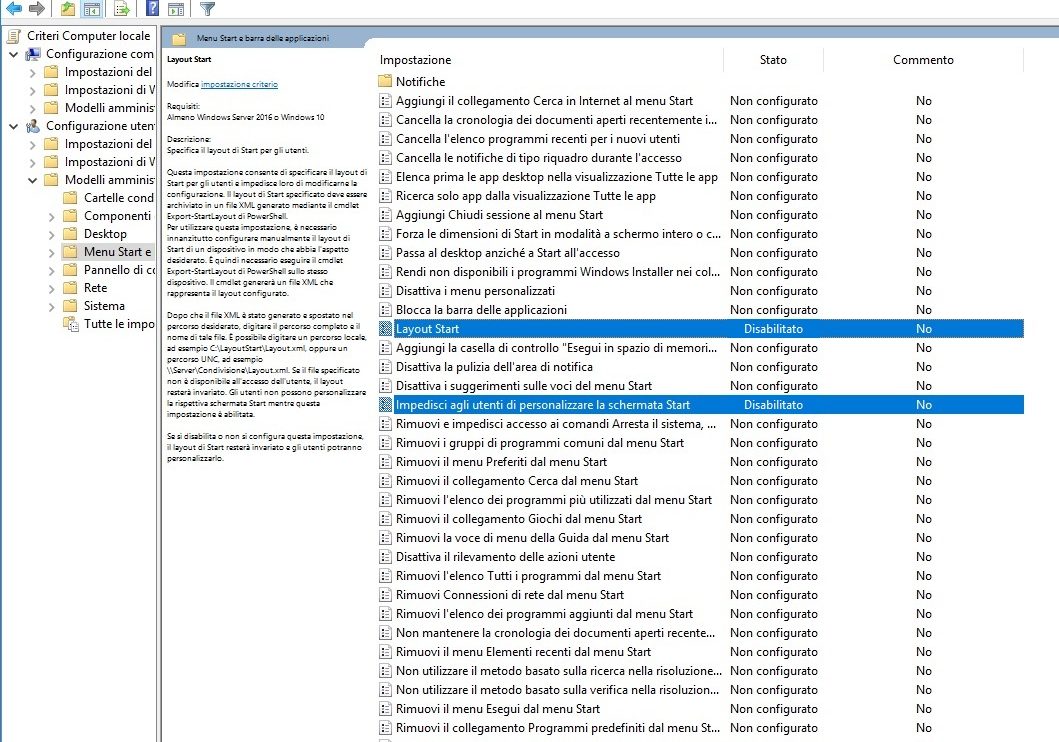
Task: Open the Help question mark icon
Action: click(151, 9)
